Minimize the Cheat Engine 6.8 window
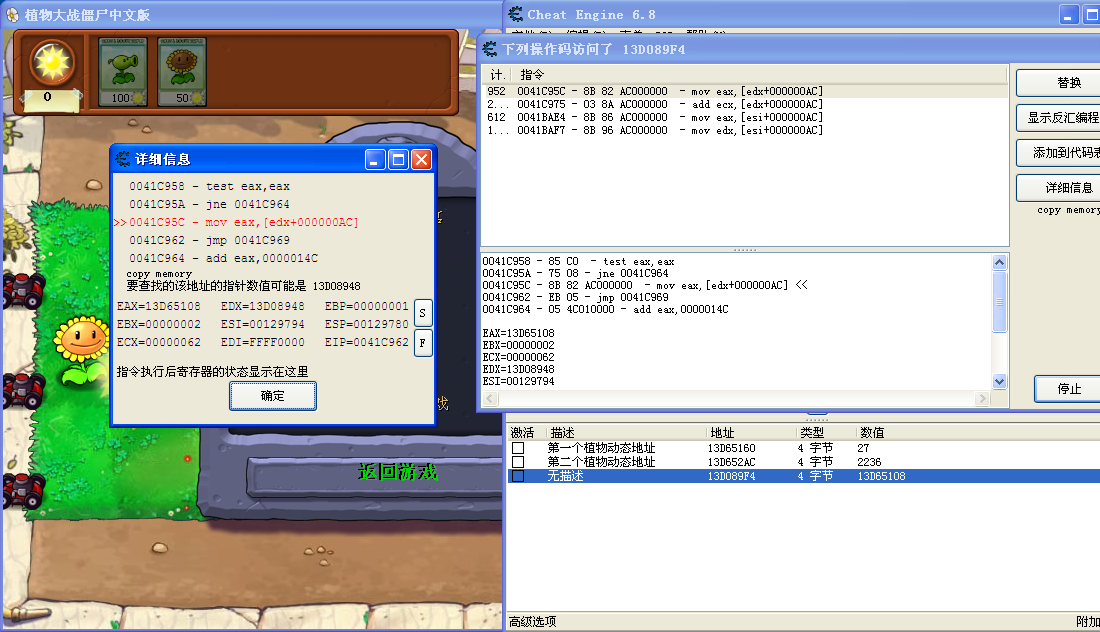This screenshot has height=632, width=1100. 1068,15
